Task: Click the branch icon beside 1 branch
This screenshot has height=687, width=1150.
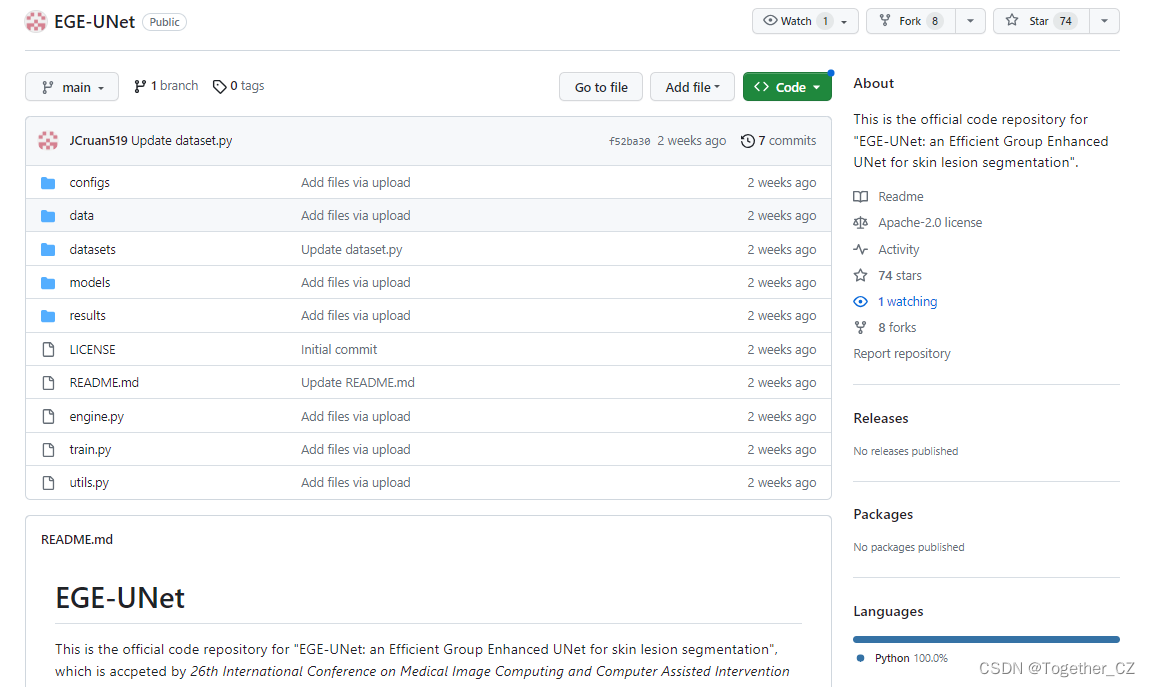Action: click(140, 87)
